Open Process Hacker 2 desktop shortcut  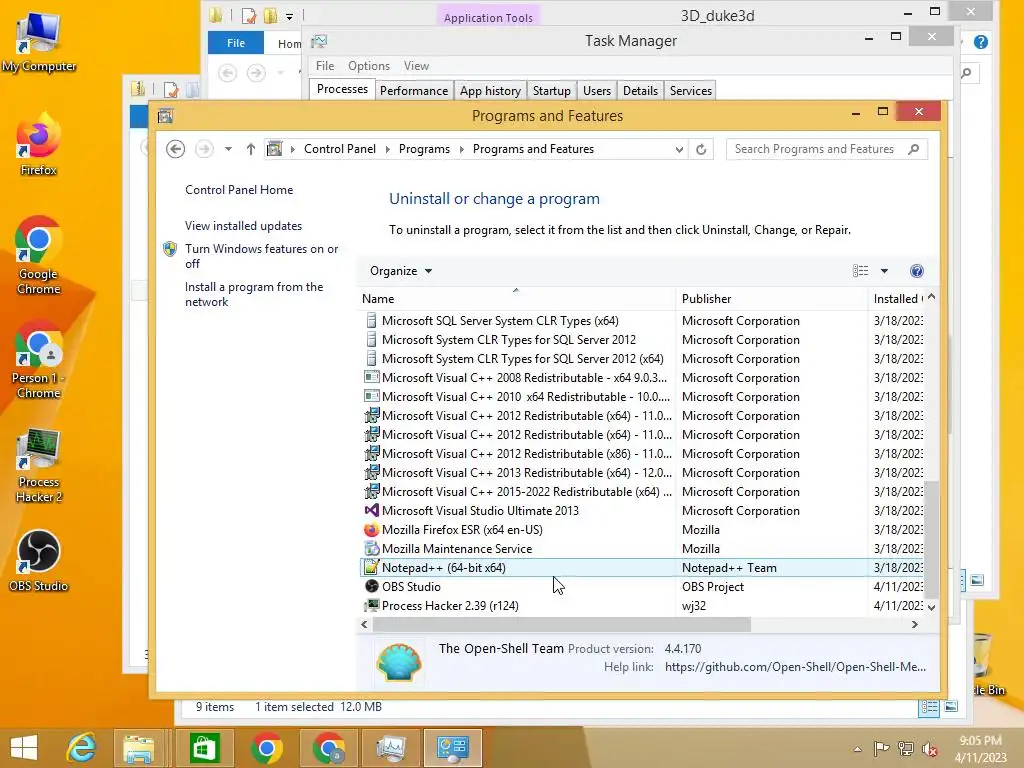39,466
